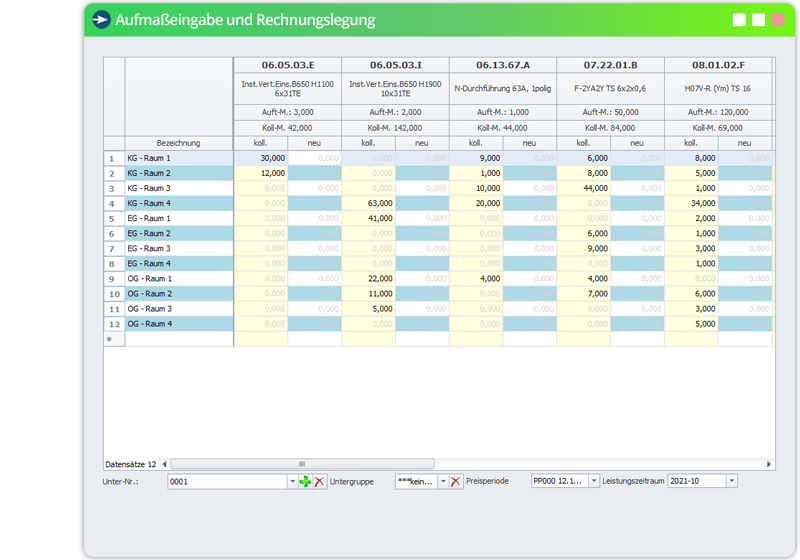Select the column header 06.05.03.E
Viewport: 800px width, 560px height.
[288, 65]
